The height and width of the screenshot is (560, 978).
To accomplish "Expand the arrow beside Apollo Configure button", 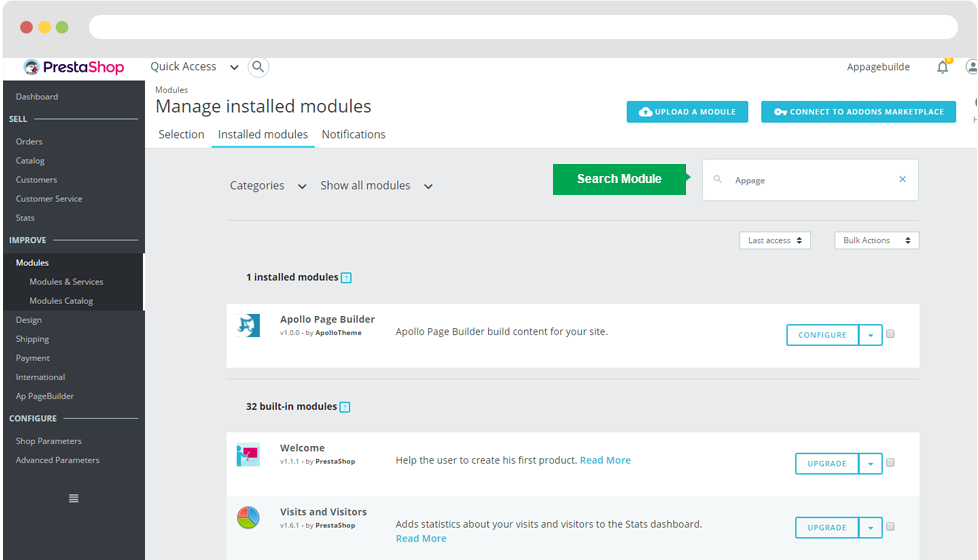I will [x=871, y=336].
